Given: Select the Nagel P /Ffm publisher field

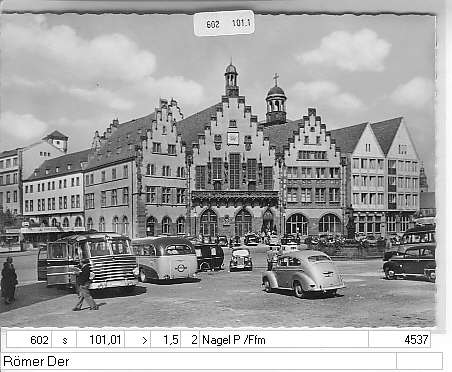Looking at the screenshot, I should click(284, 340).
